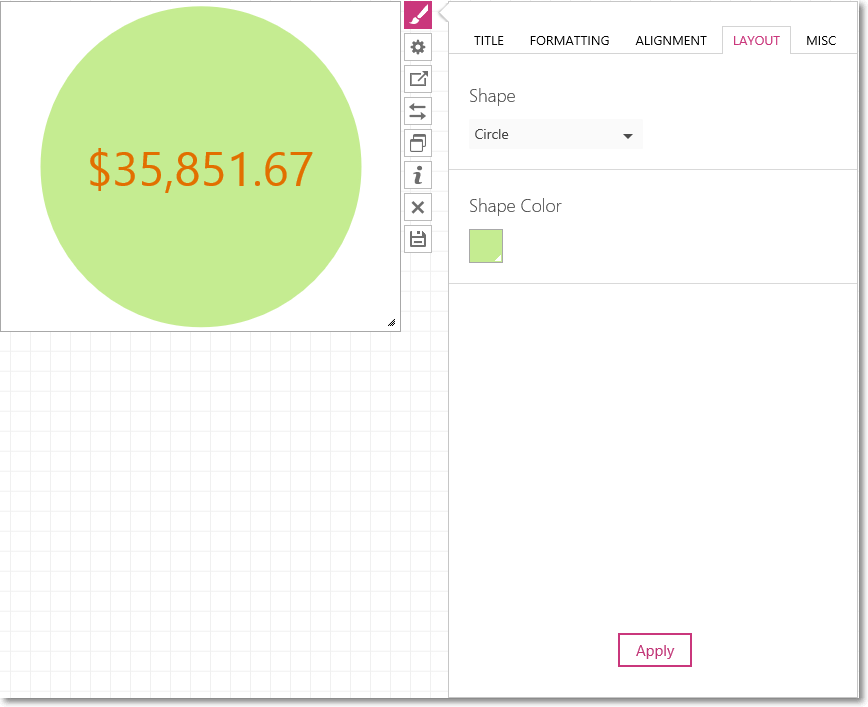The image size is (868, 707).
Task: Switch to the FORMATTING tab
Action: (569, 40)
